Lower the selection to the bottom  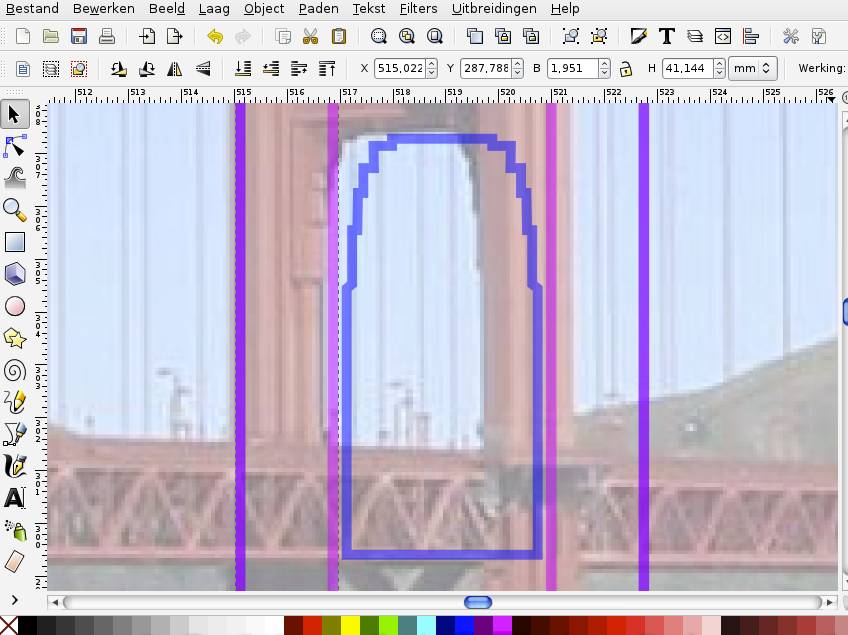243,69
